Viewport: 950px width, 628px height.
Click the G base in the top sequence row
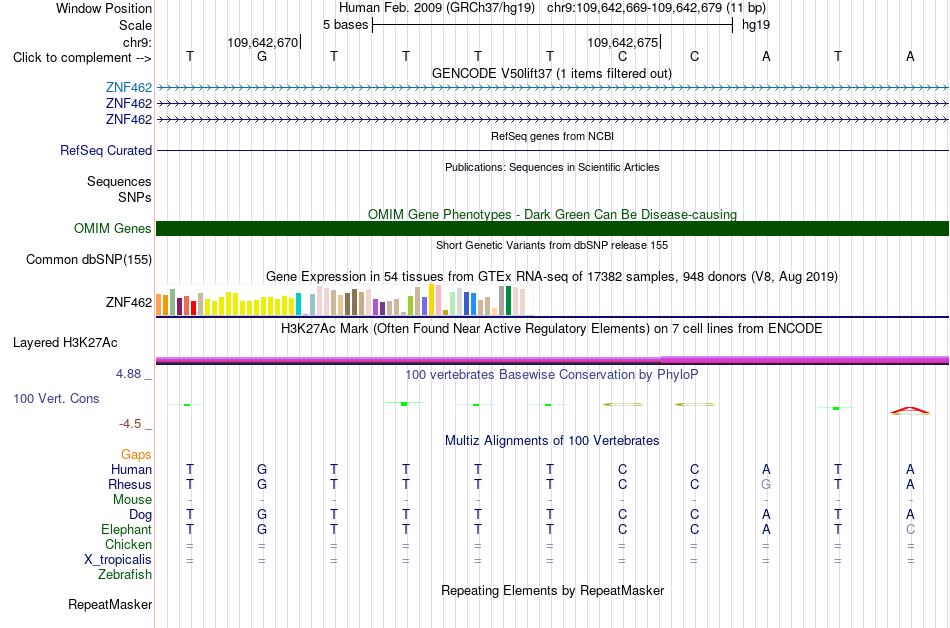262,56
